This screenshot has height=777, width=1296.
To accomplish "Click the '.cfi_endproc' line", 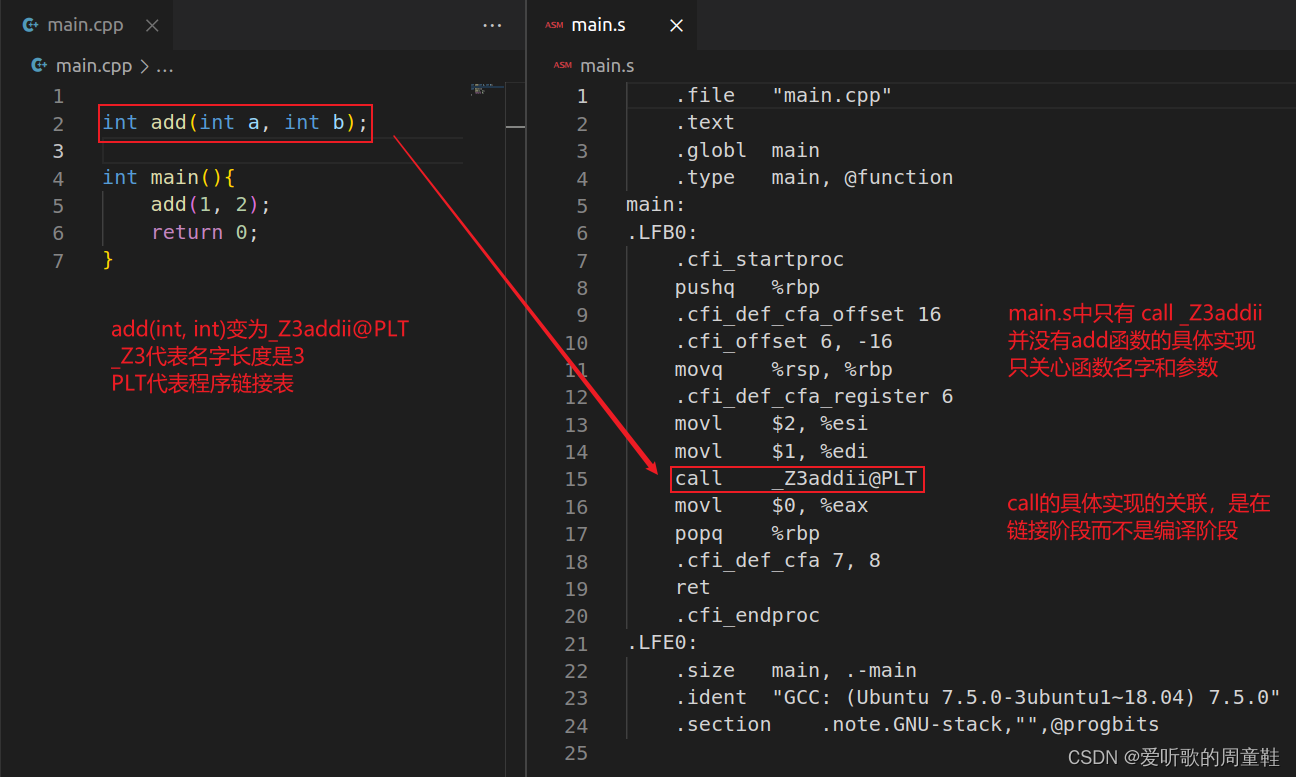I will pyautogui.click(x=747, y=615).
